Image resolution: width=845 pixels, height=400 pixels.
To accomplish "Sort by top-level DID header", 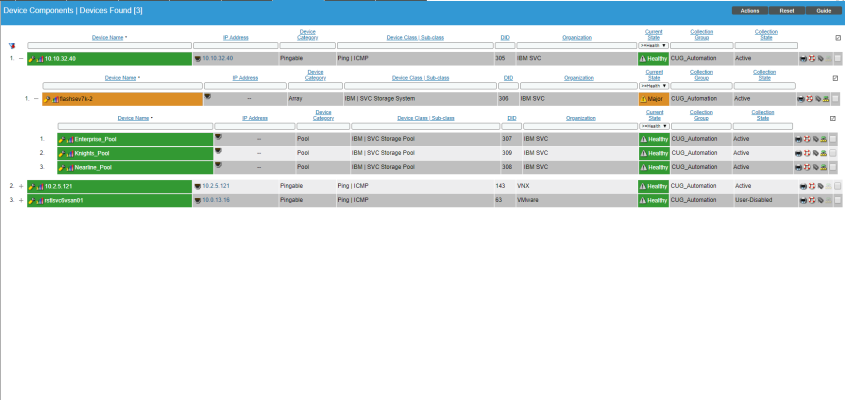I will tap(505, 38).
